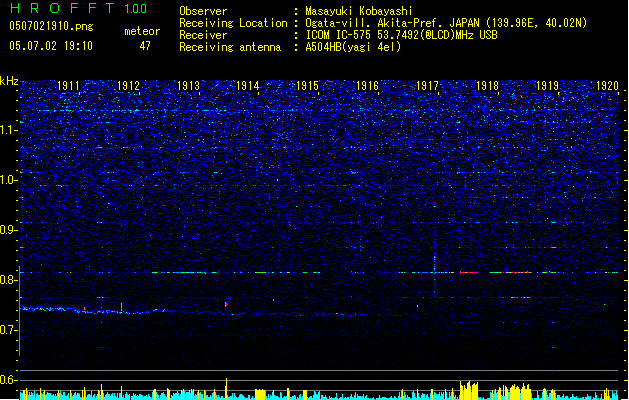Click the 1911 time marker
The image size is (629, 400).
point(69,87)
